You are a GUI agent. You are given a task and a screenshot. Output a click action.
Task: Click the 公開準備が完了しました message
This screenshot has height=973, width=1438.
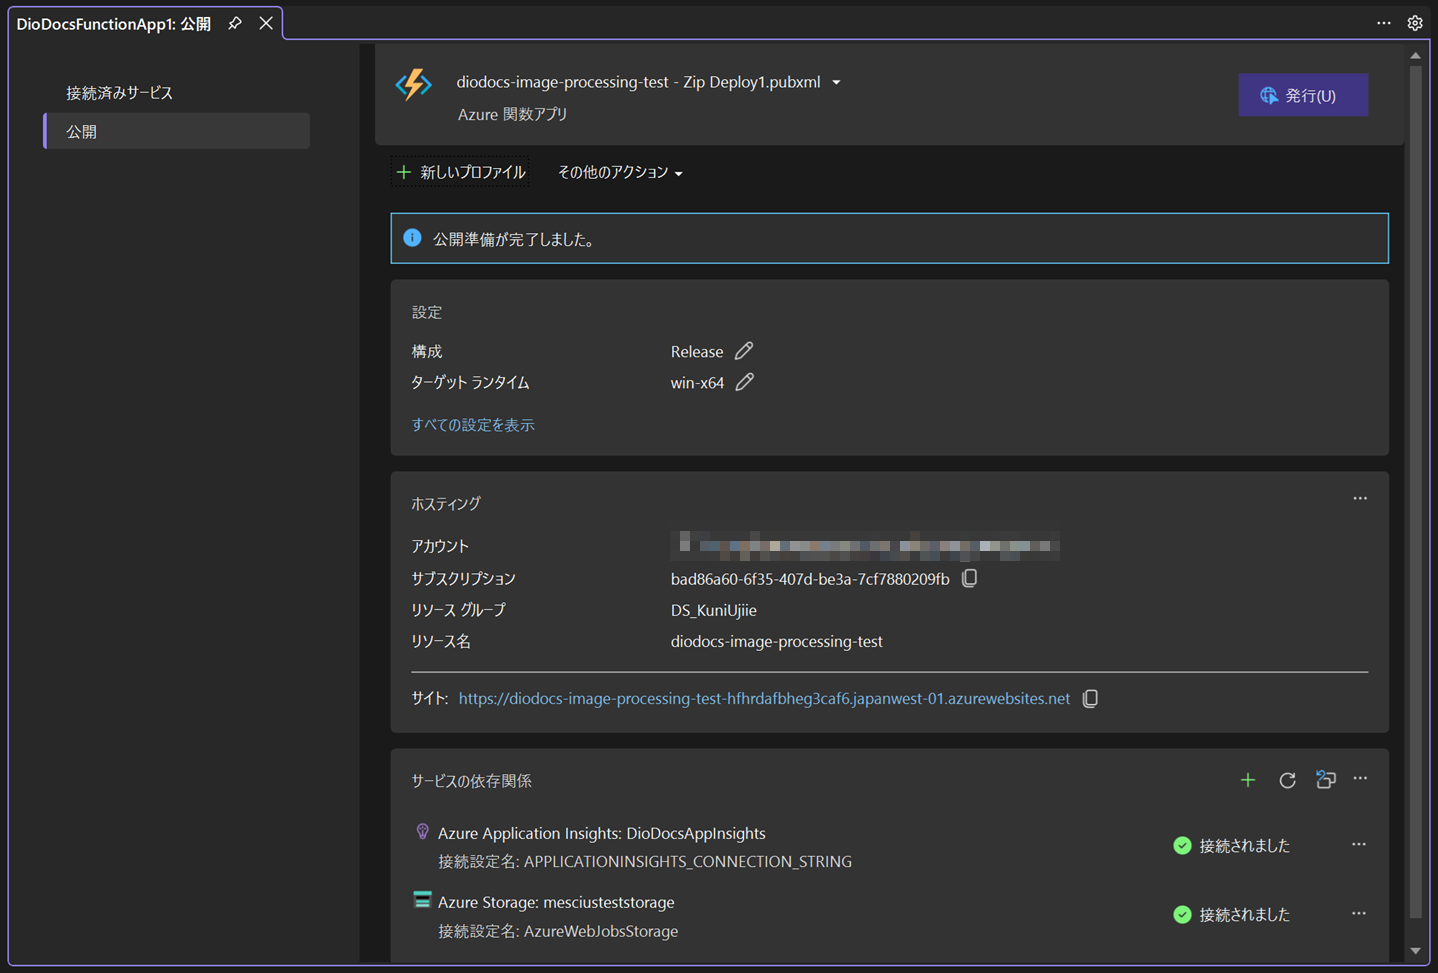(516, 239)
